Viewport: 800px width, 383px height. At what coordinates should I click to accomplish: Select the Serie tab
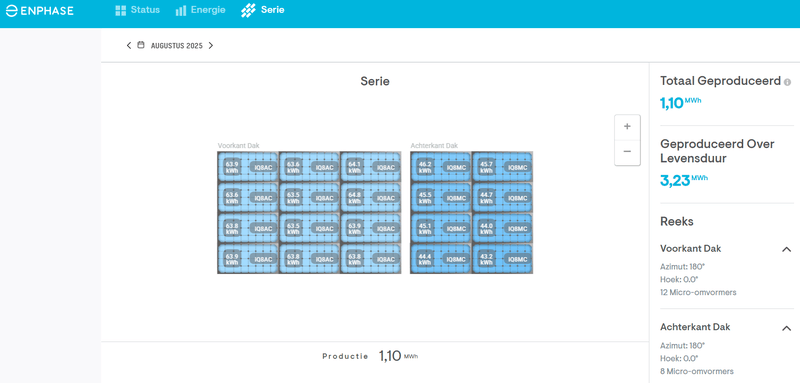(x=263, y=10)
